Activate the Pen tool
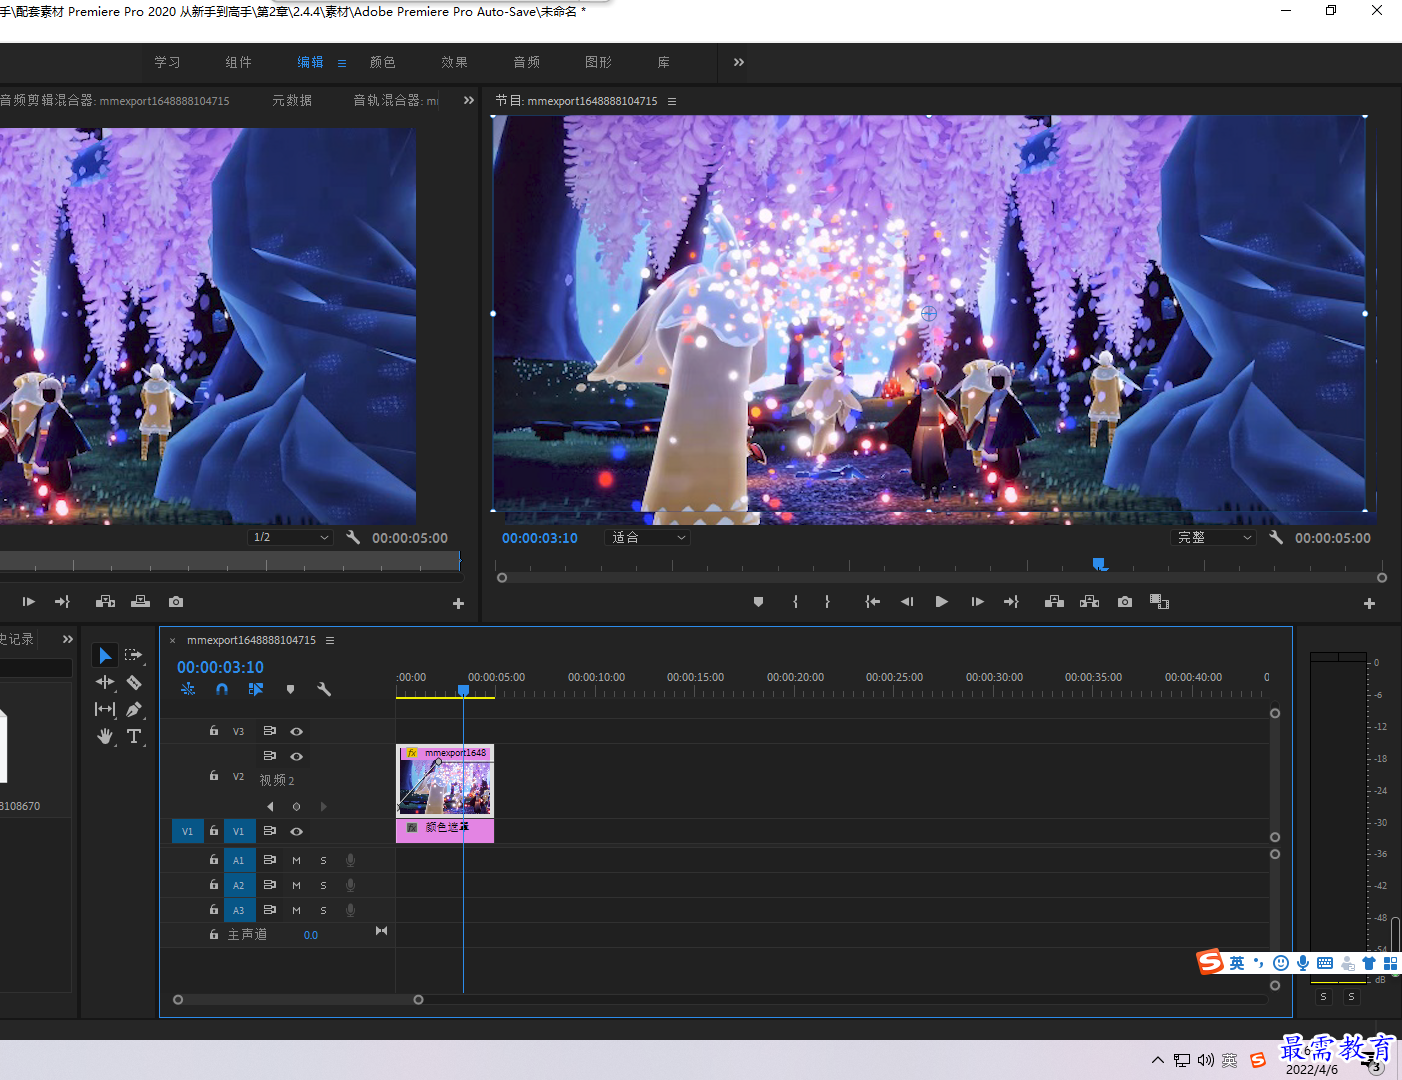This screenshot has height=1080, width=1402. (134, 709)
